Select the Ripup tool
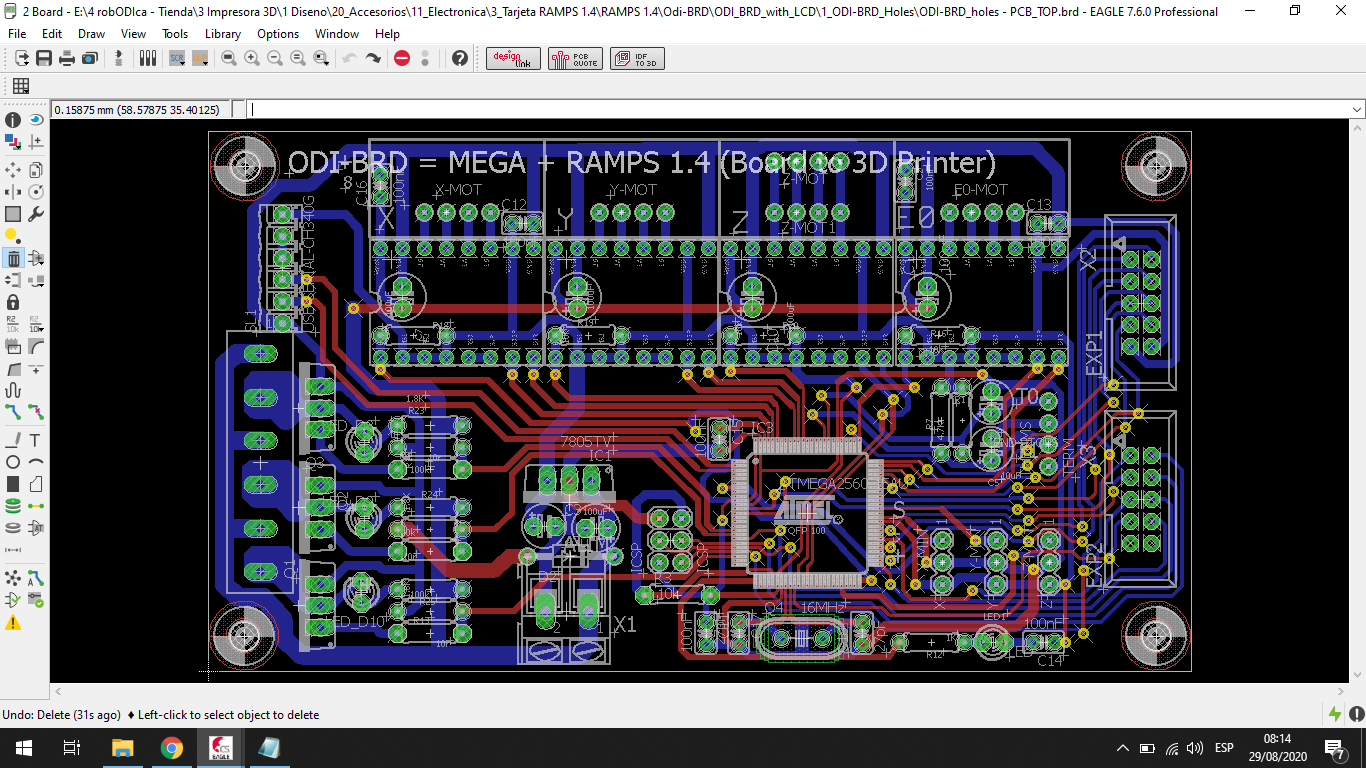This screenshot has height=768, width=1366. tap(36, 412)
